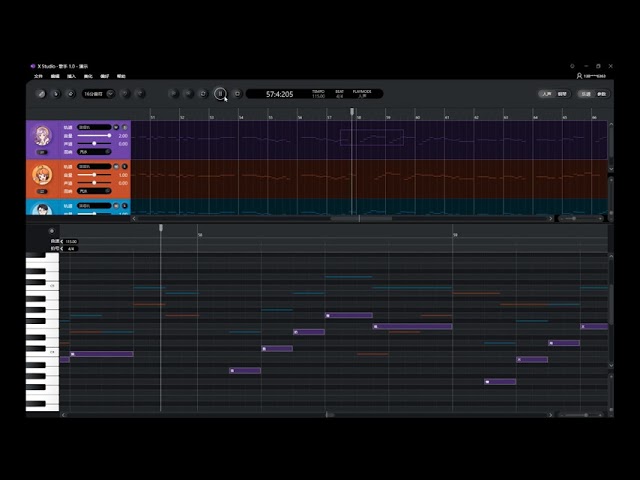This screenshot has width=640, height=480.
Task: Mute the purple track with M button
Action: pyautogui.click(x=116, y=127)
